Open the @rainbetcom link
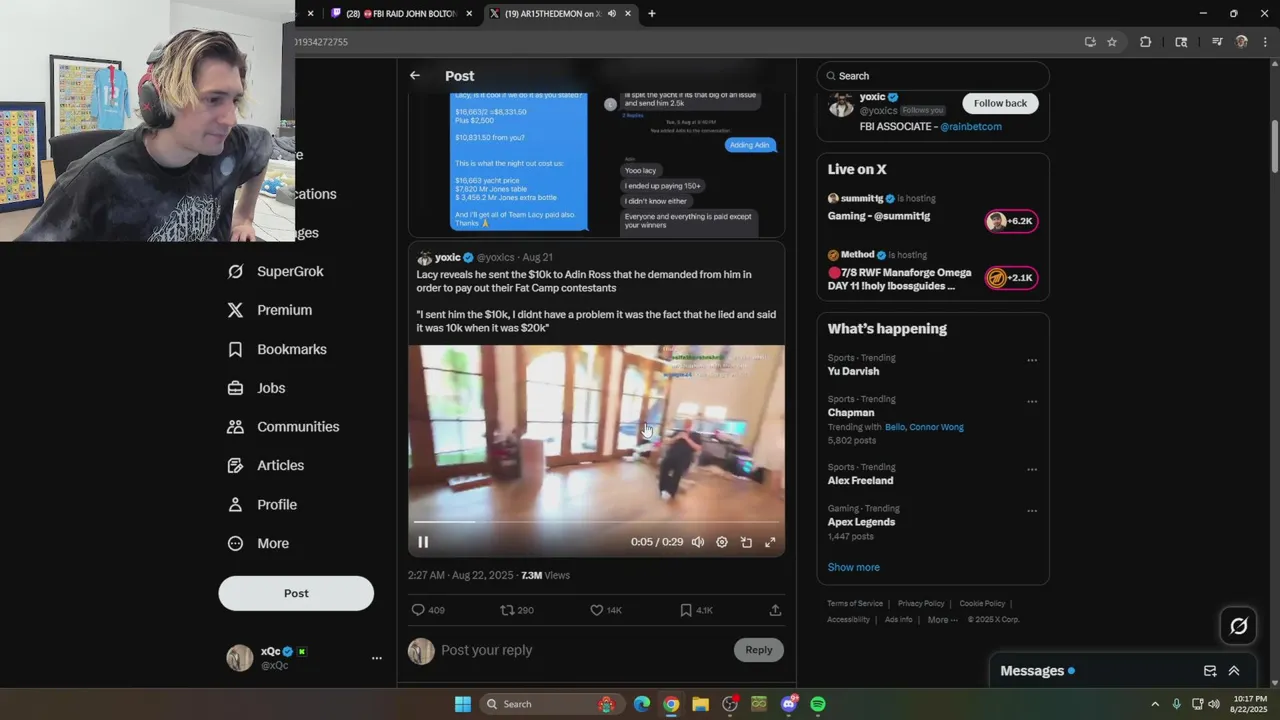 [970, 127]
